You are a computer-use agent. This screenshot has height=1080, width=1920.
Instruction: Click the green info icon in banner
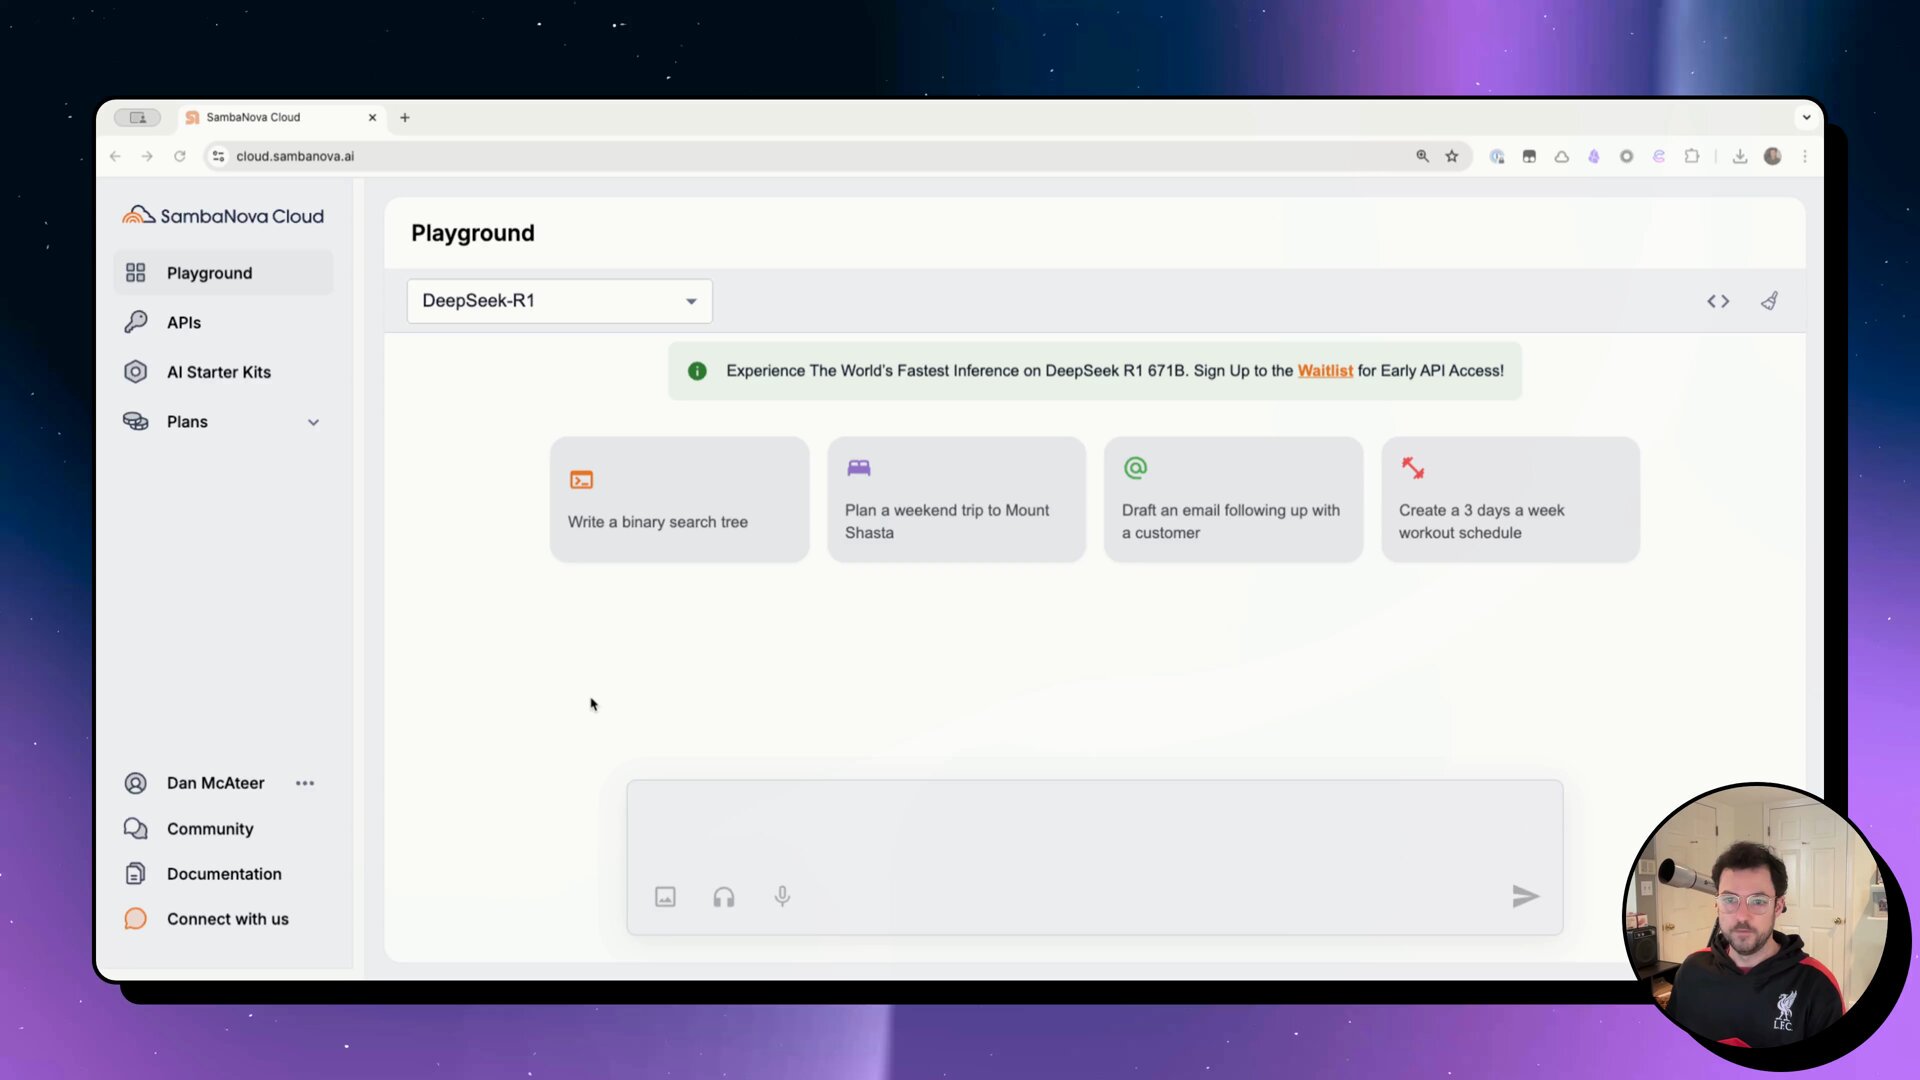pos(697,371)
